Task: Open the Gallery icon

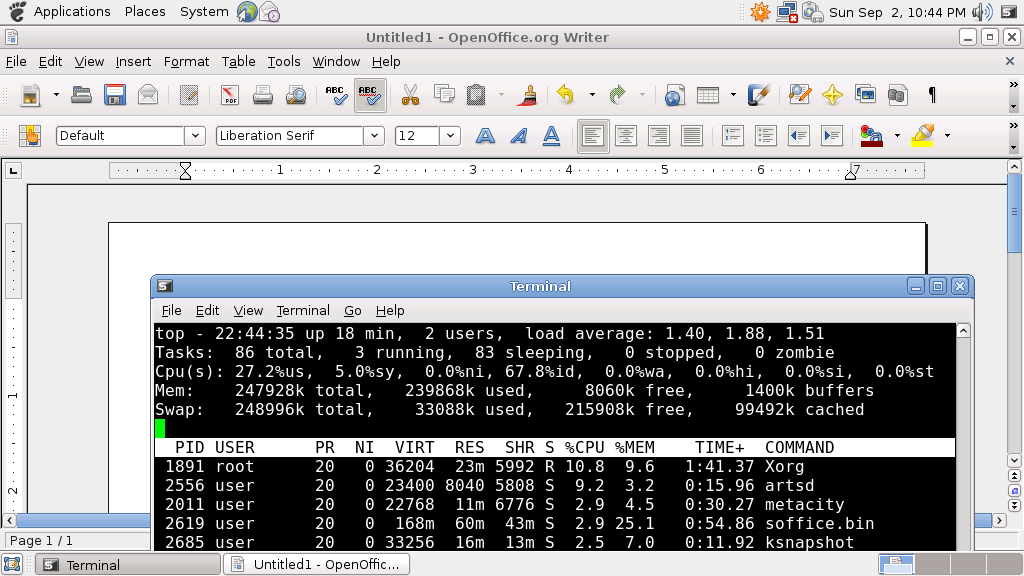Action: 865,95
